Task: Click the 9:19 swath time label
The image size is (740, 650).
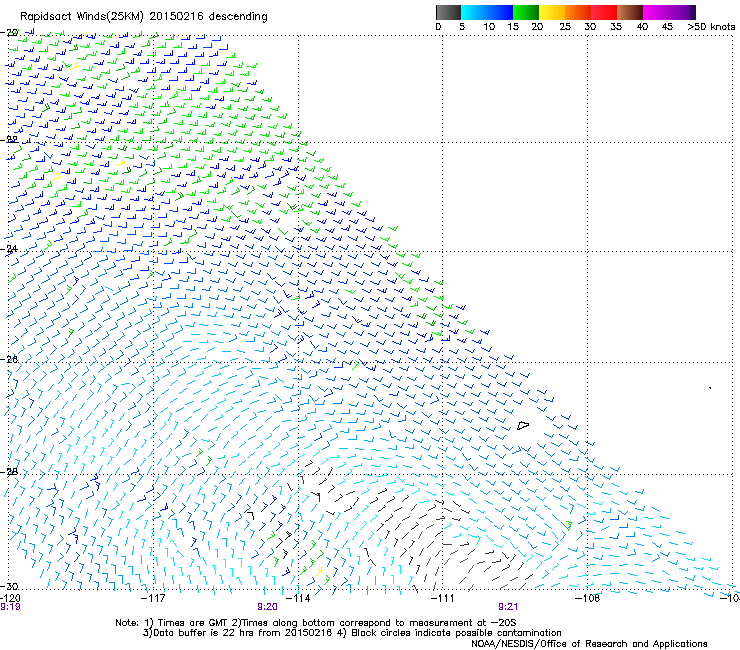Action: coord(10,607)
